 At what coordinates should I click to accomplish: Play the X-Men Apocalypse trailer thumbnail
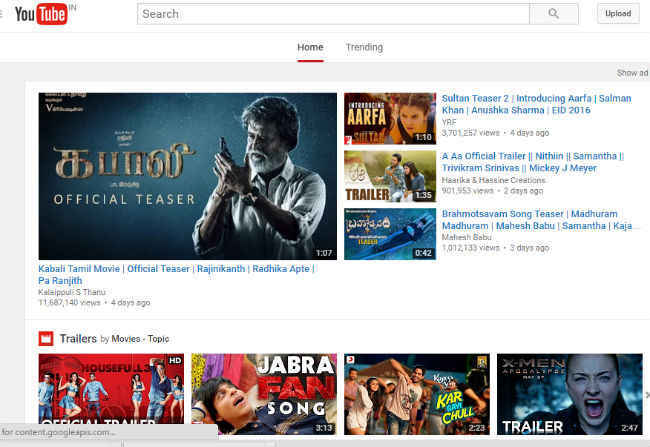(570, 394)
